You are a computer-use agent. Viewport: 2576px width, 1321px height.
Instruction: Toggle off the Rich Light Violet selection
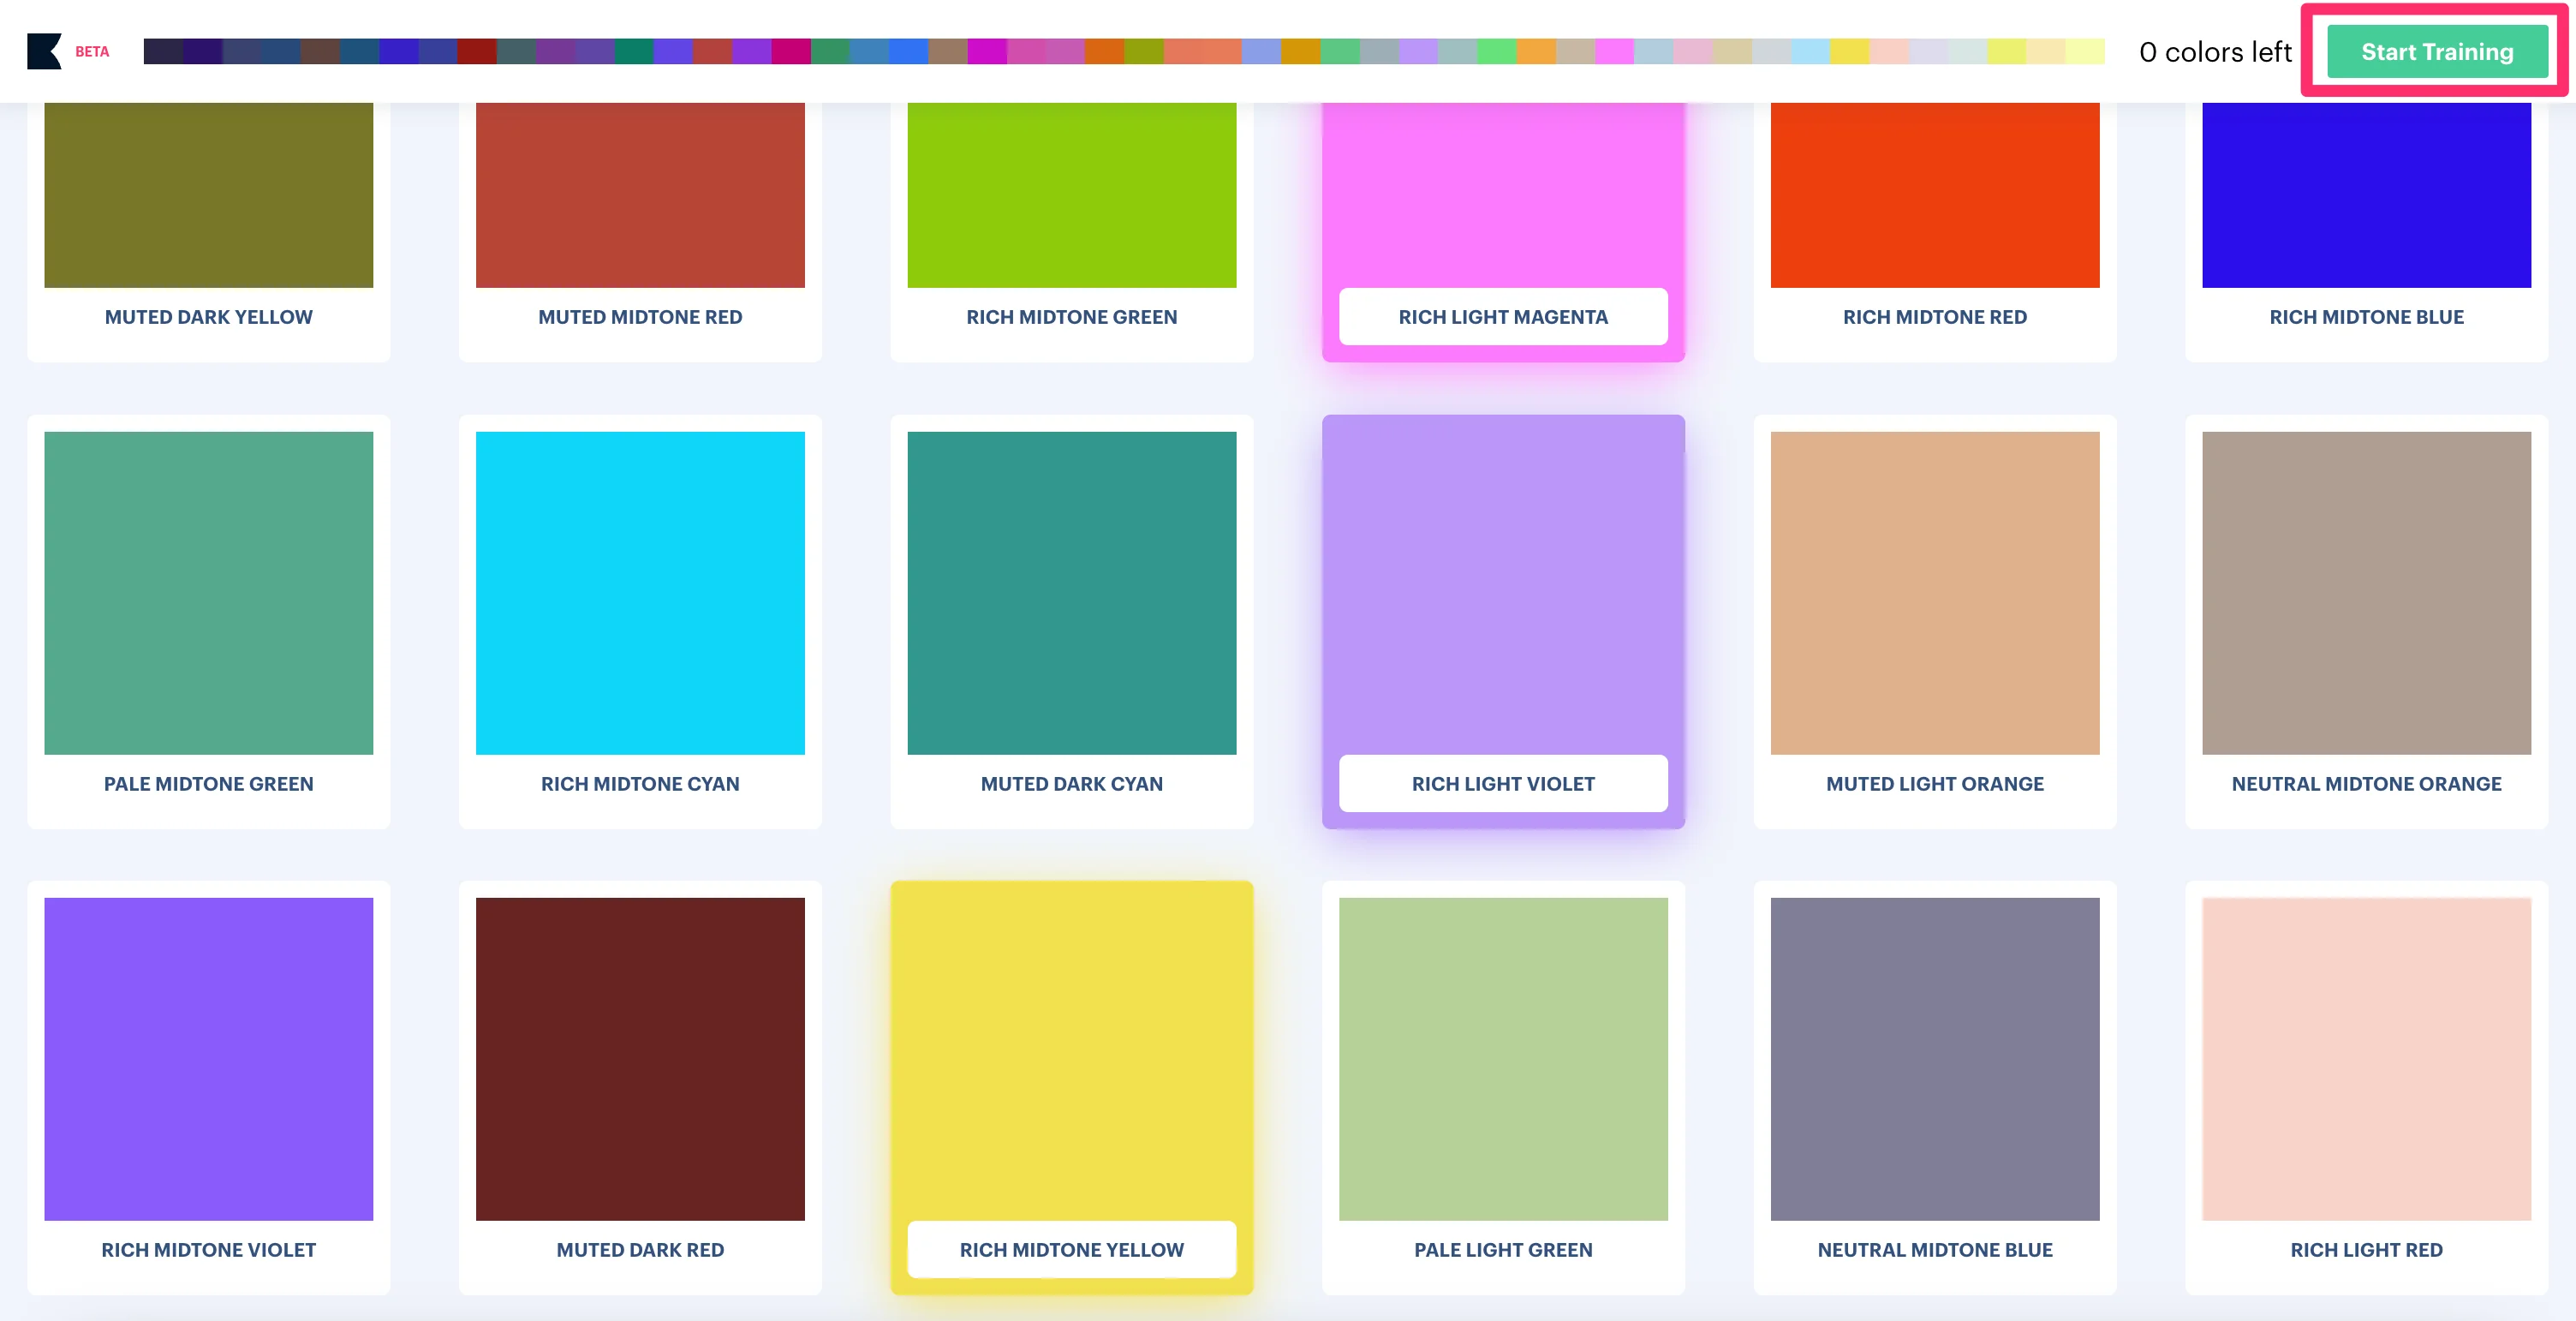tap(1502, 592)
